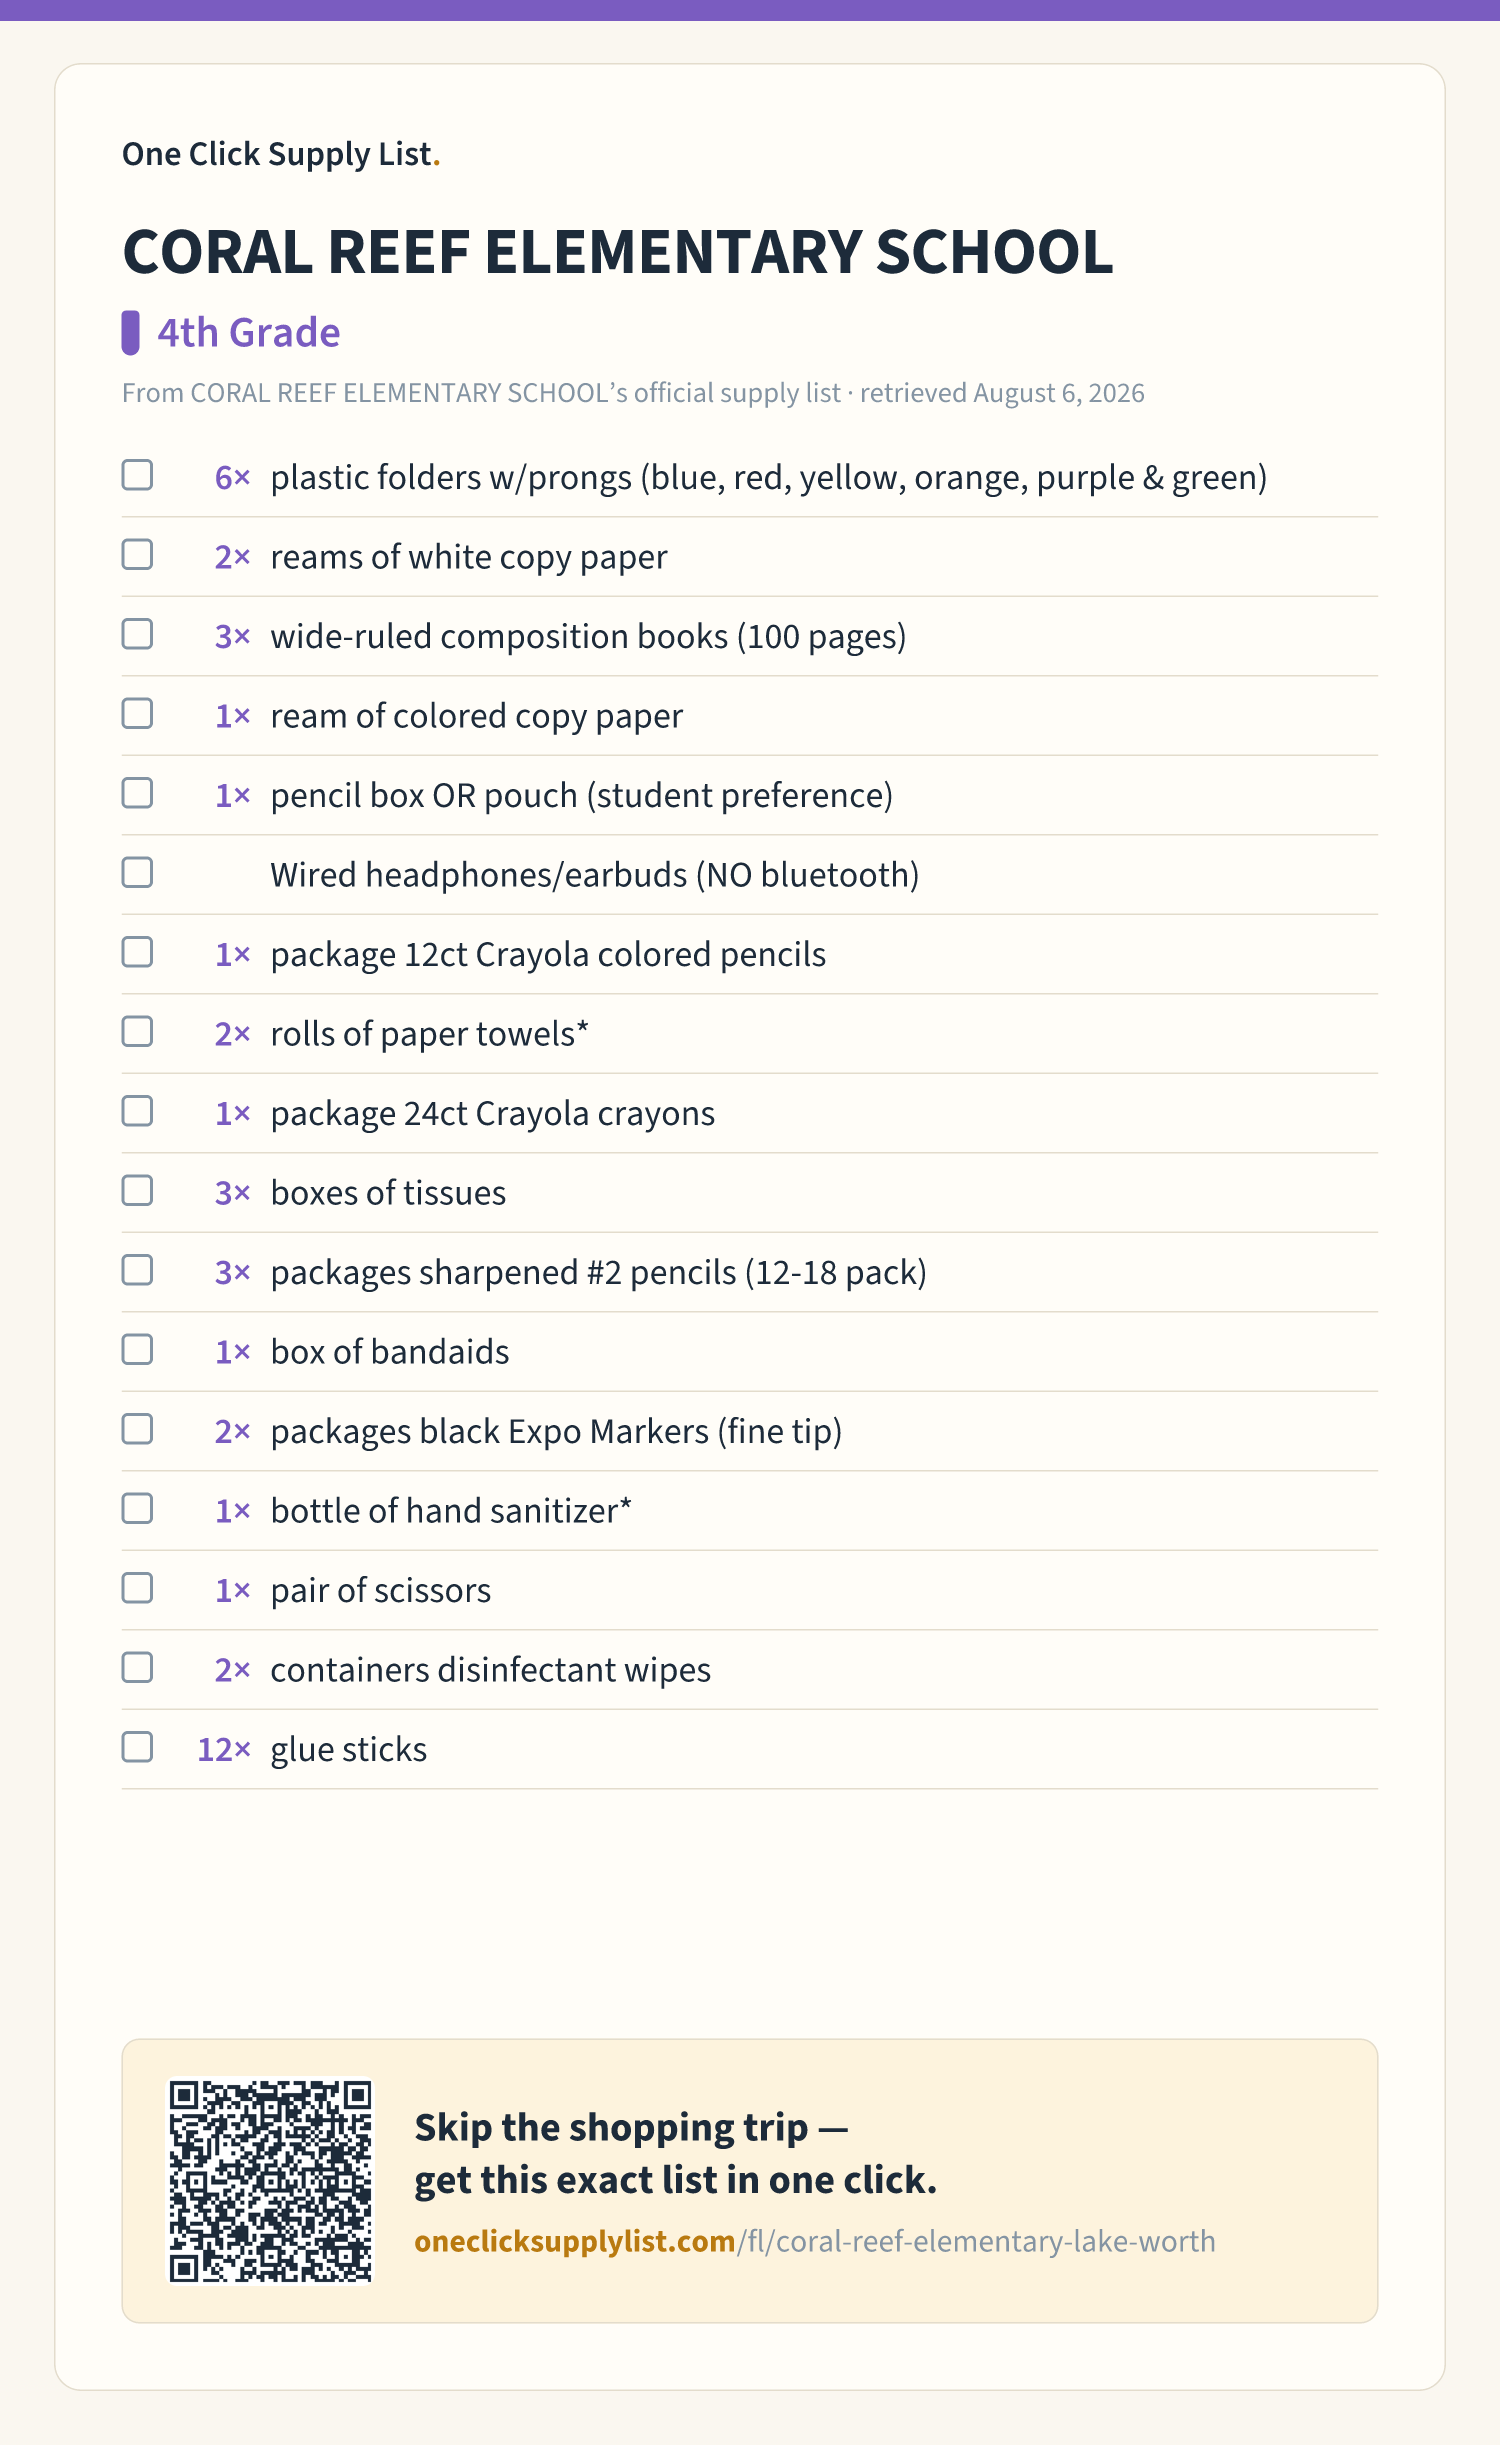
Task: Check the glue sticks checkbox
Action: pos(137,1747)
